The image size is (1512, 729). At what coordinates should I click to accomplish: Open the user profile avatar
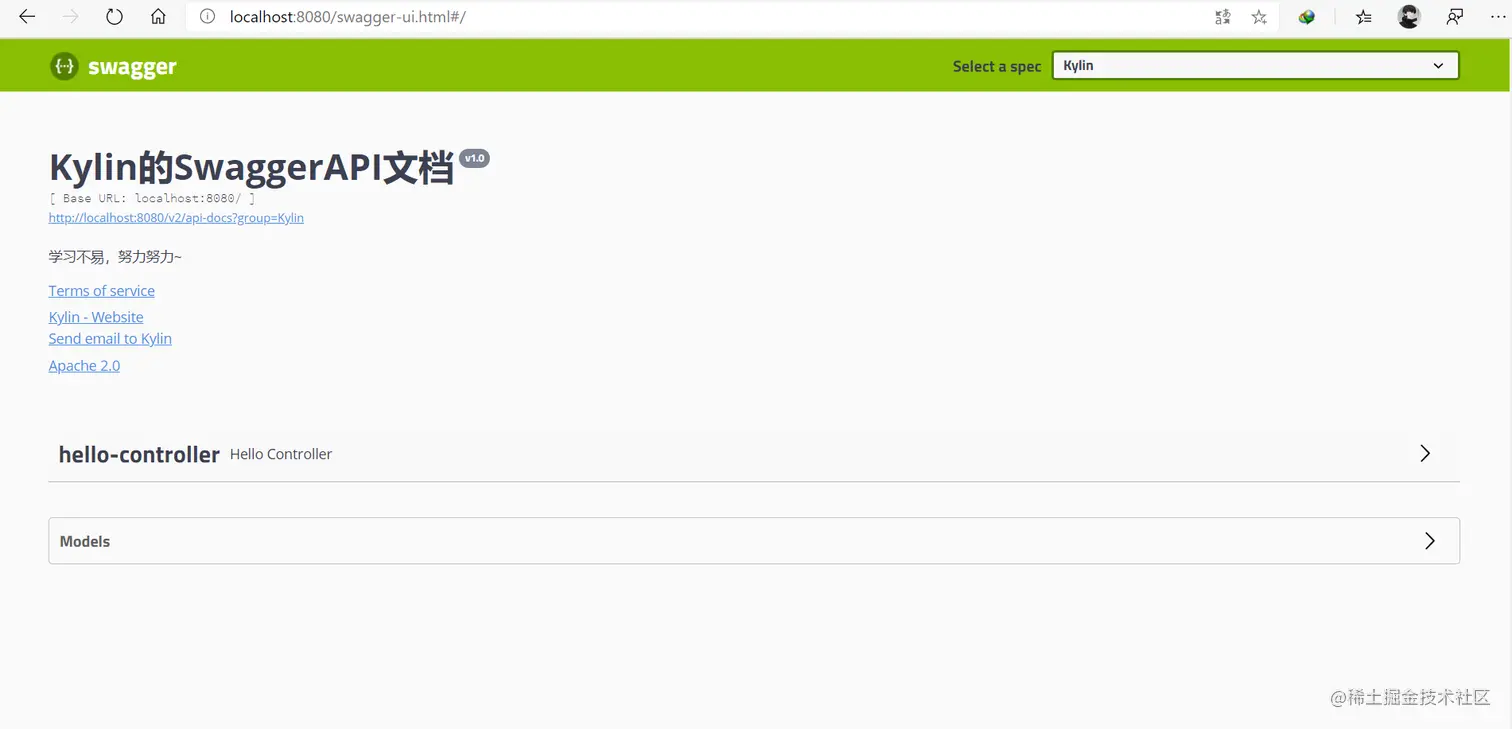click(1409, 17)
